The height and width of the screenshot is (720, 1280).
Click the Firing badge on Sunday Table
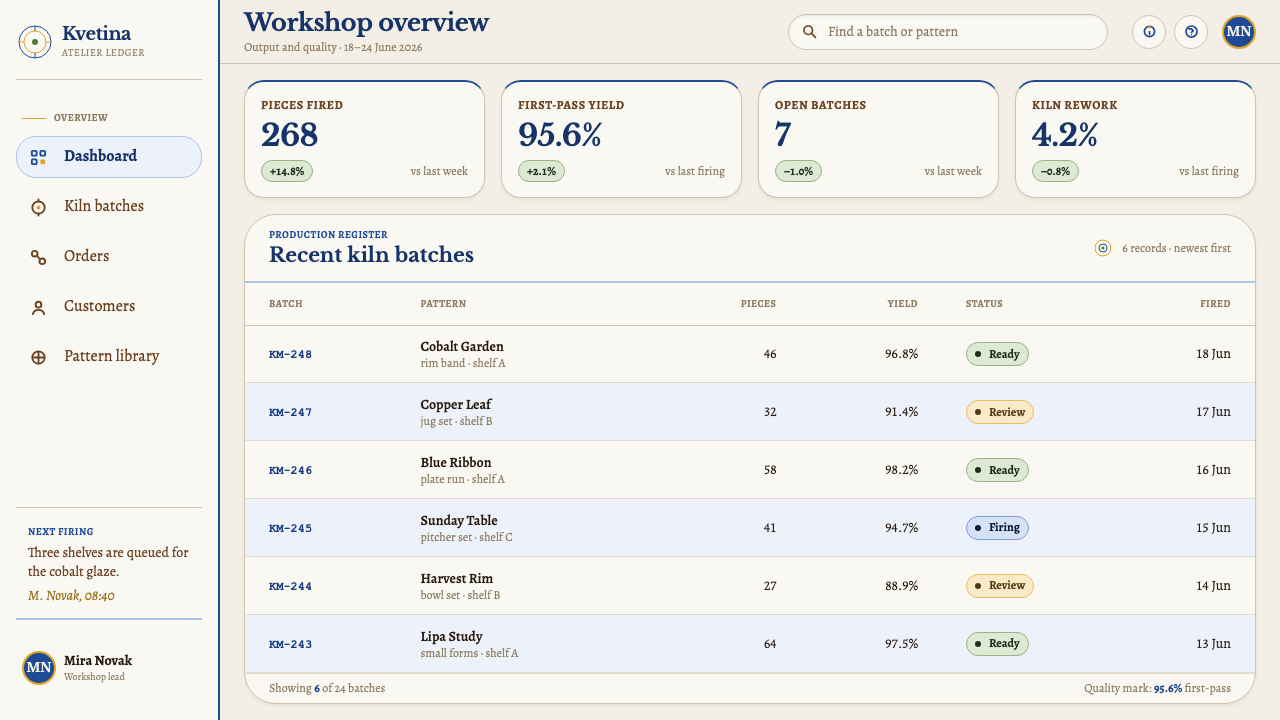click(x=997, y=528)
